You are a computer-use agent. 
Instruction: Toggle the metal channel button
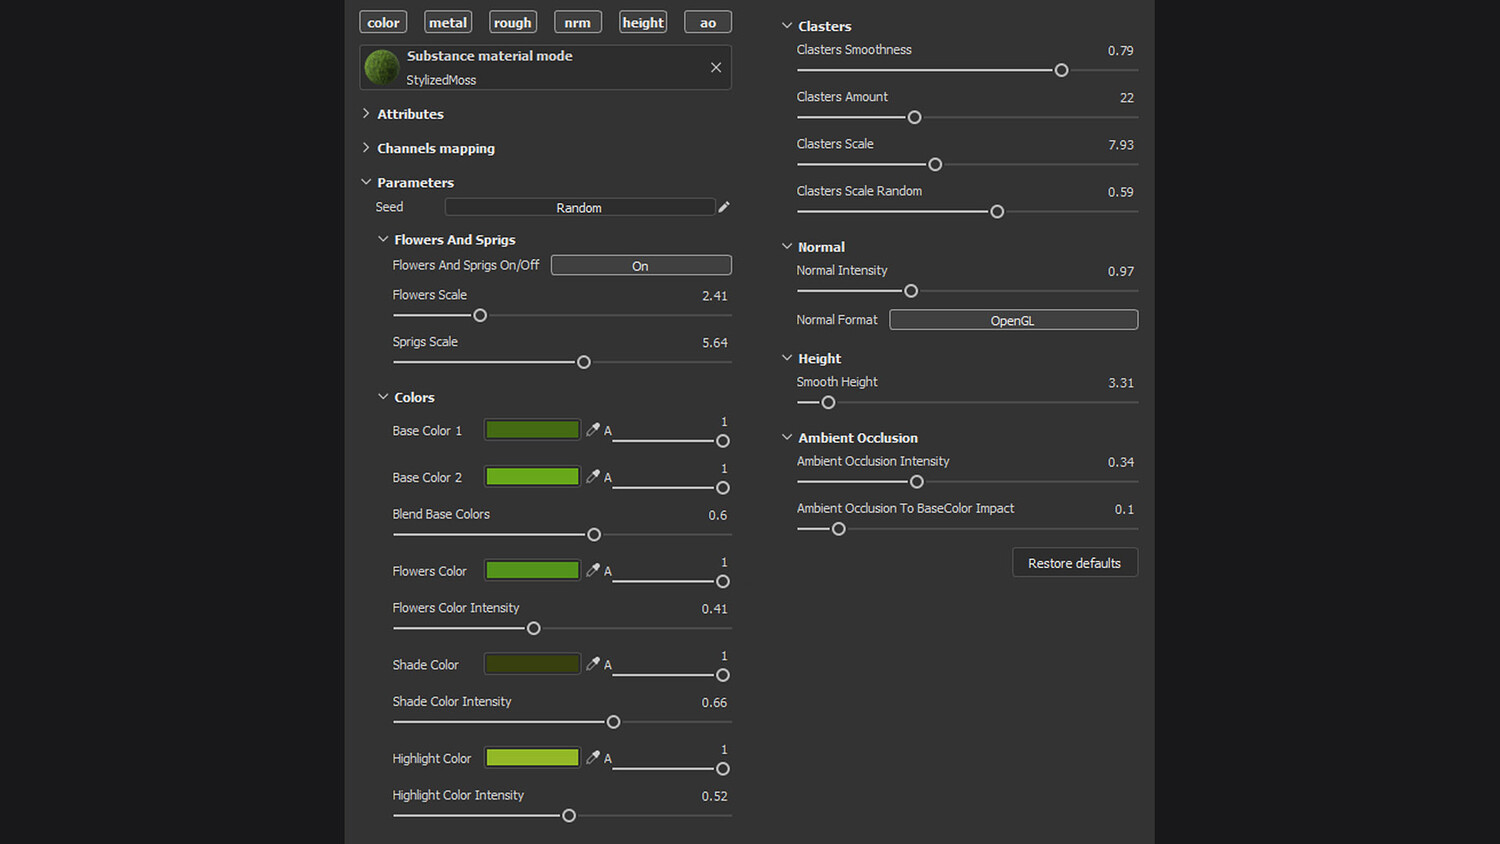(x=448, y=22)
